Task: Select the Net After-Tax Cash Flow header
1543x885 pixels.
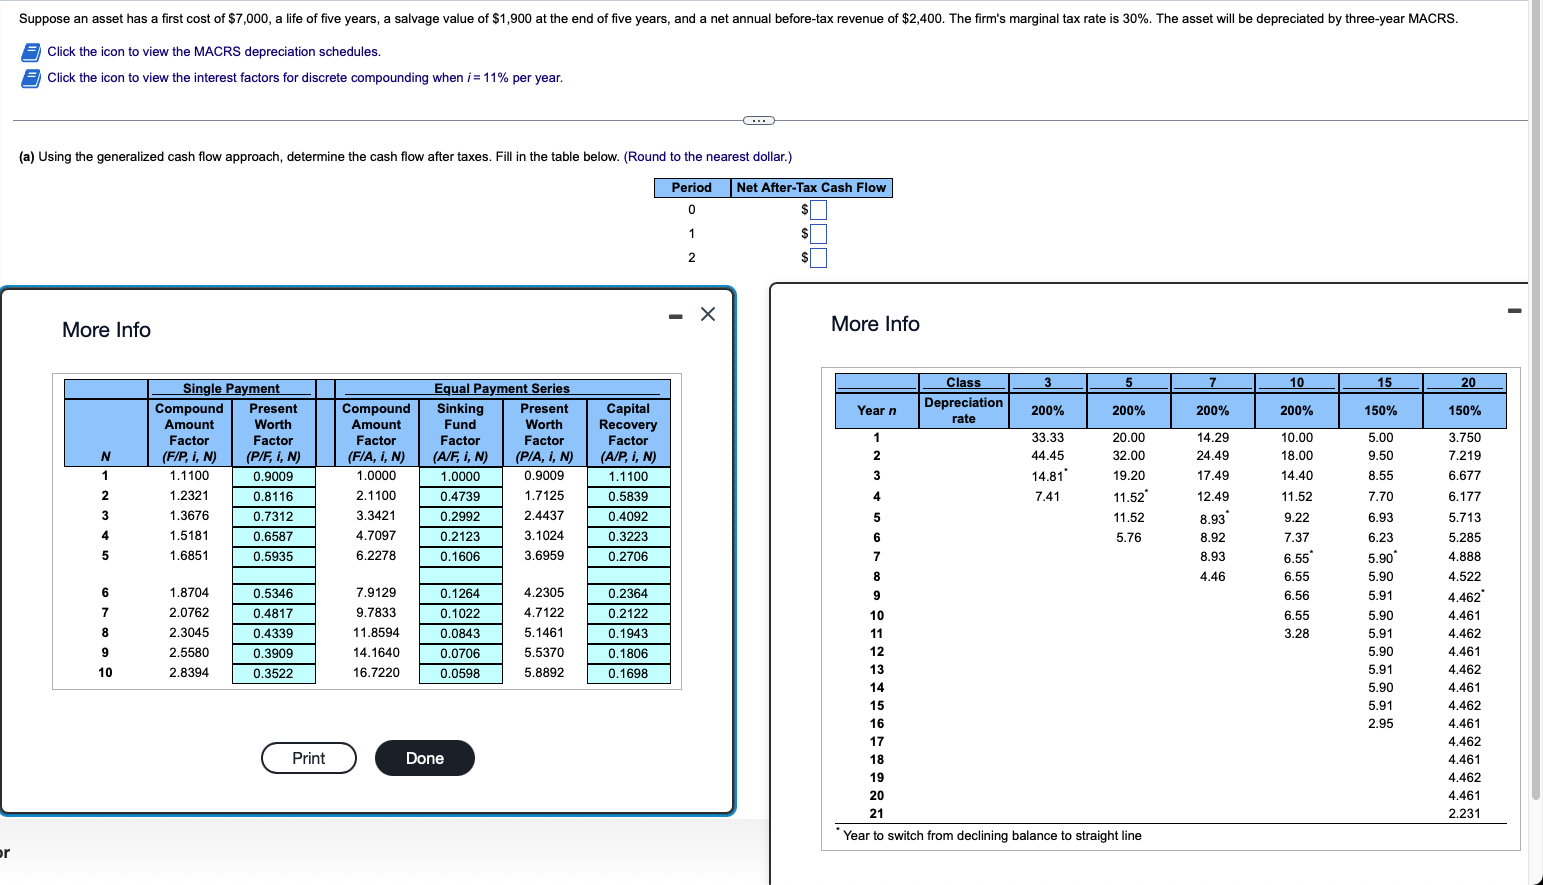Action: pos(811,187)
